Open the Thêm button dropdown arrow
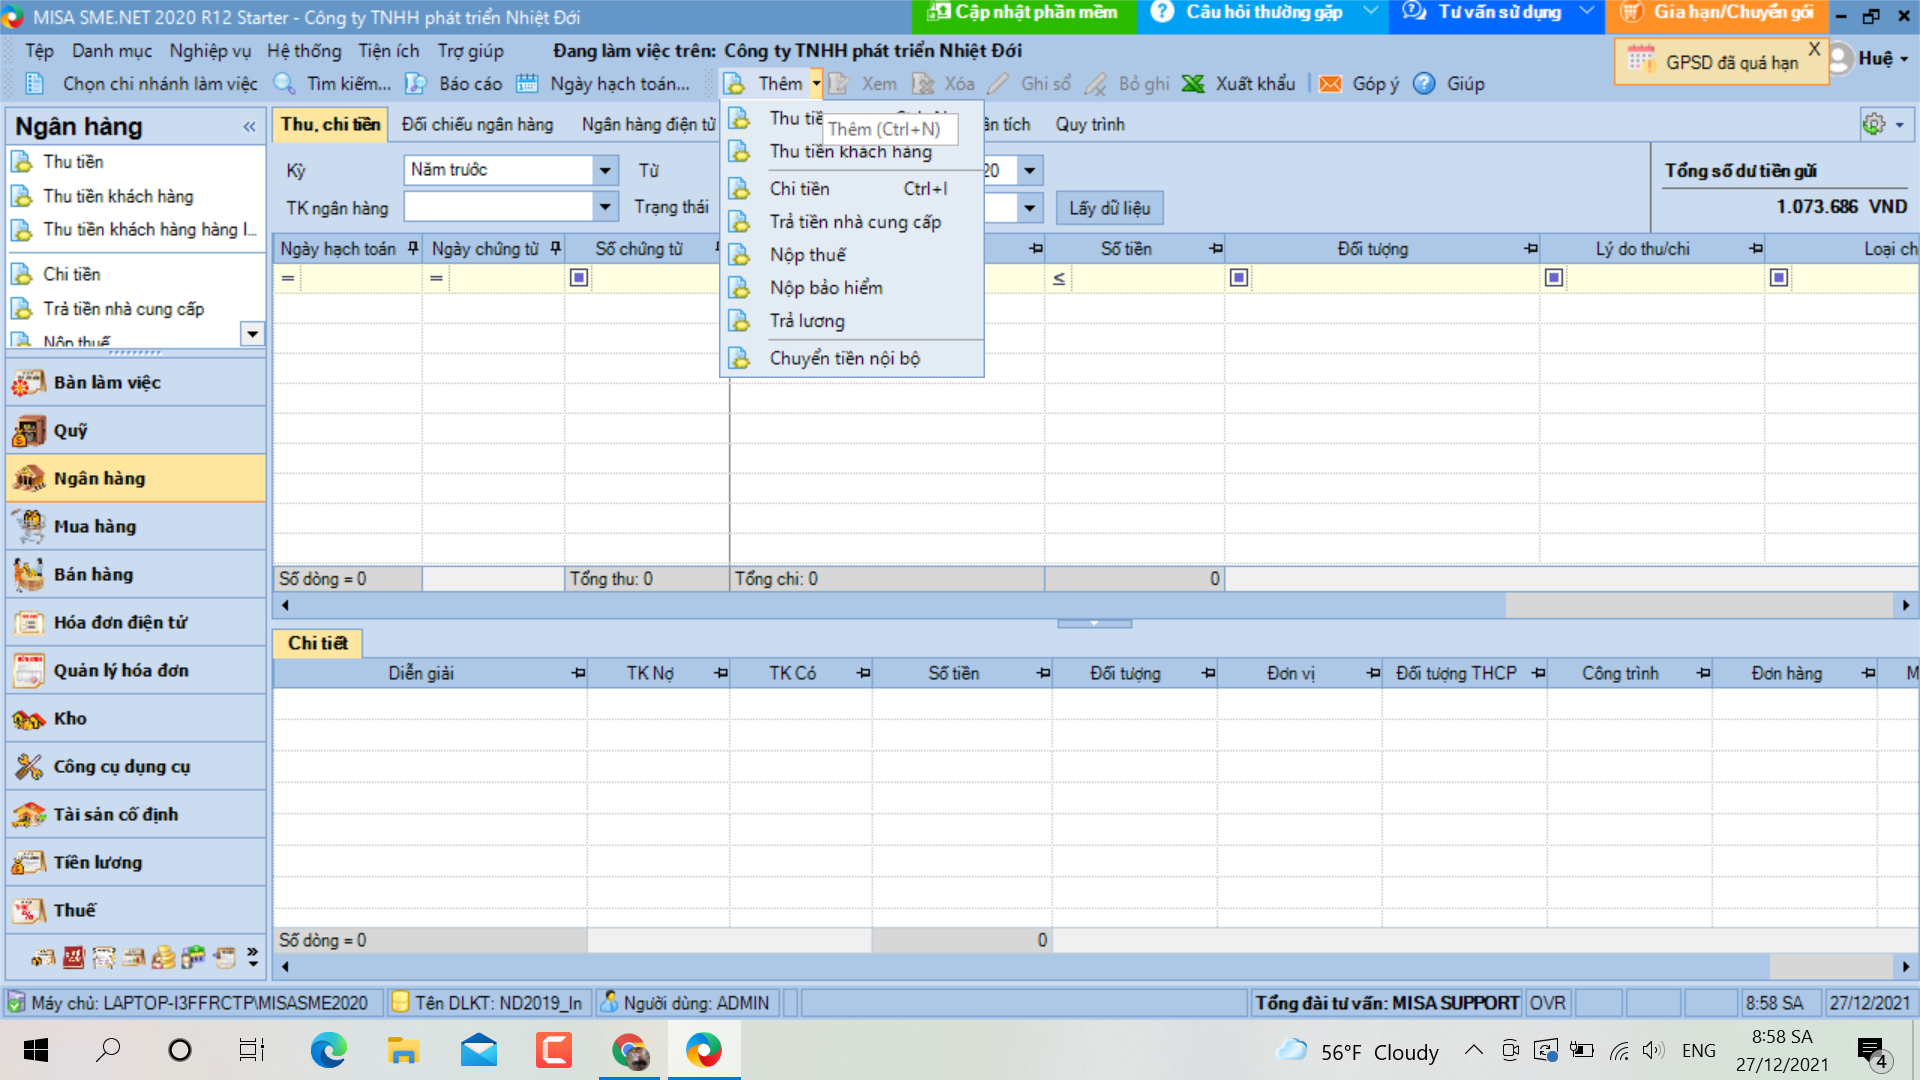 pyautogui.click(x=817, y=84)
